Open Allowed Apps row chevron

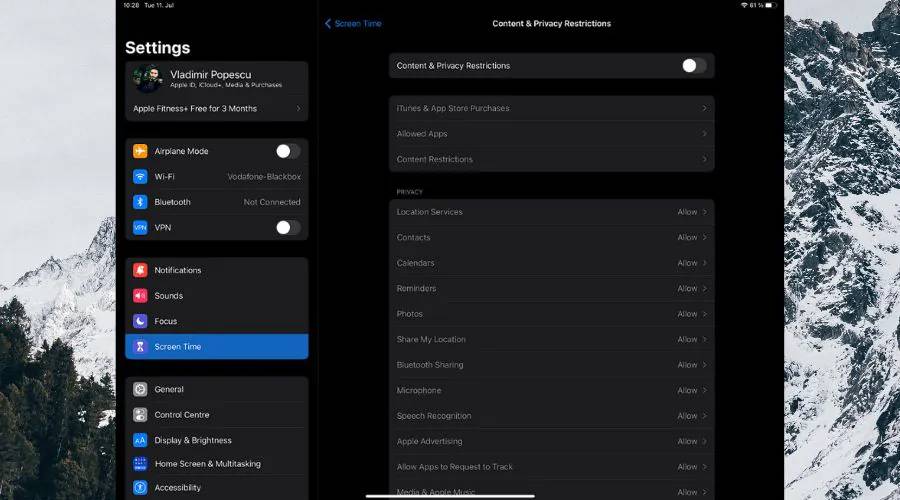click(x=704, y=134)
